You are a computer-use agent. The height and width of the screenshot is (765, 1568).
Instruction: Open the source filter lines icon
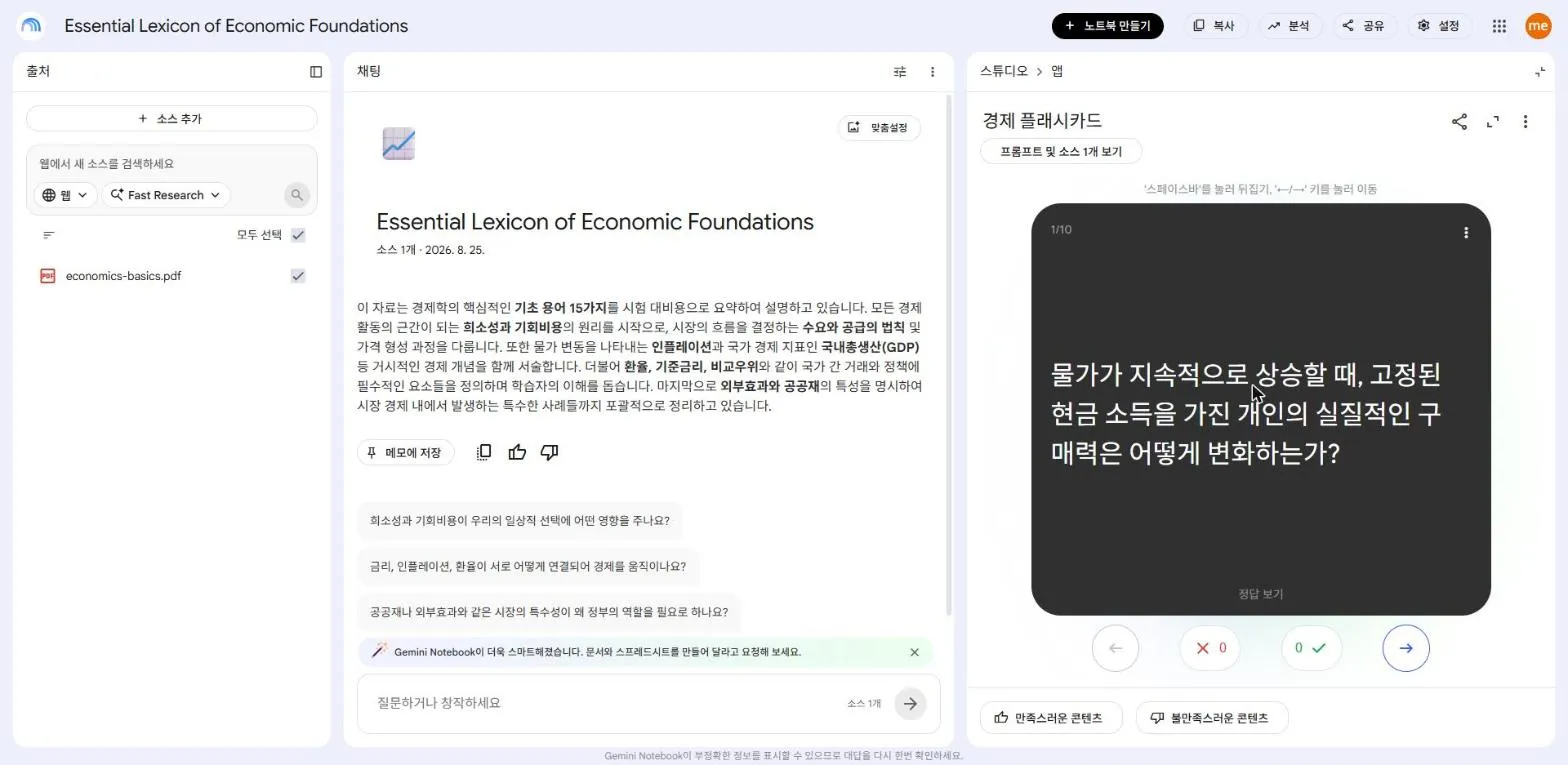(49, 235)
